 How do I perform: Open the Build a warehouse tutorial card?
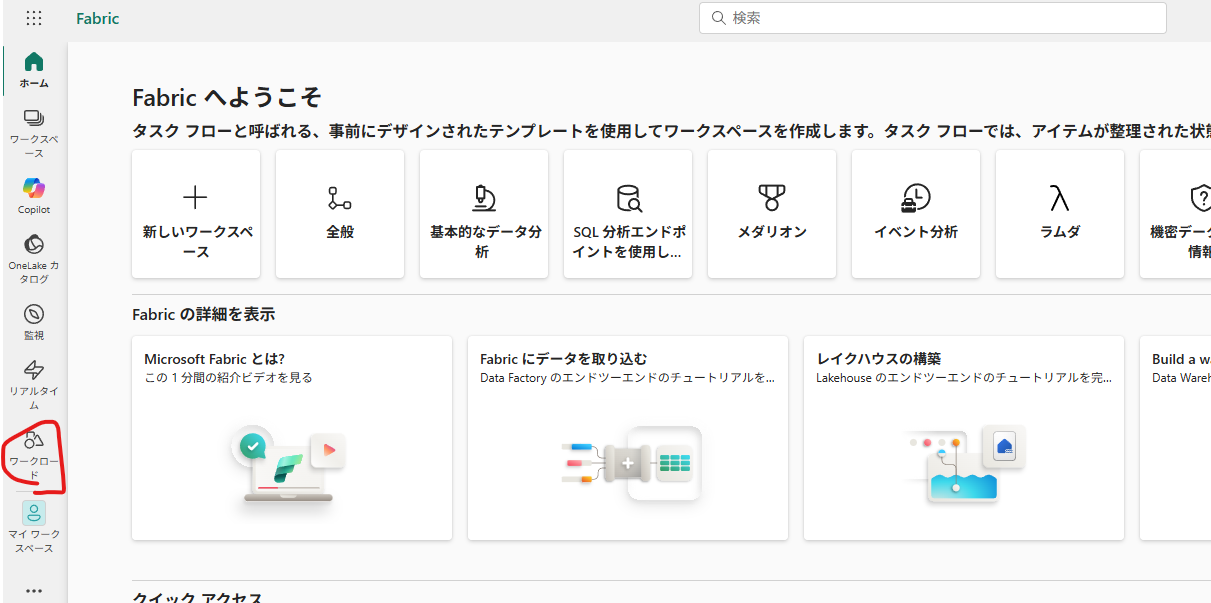(x=1176, y=438)
